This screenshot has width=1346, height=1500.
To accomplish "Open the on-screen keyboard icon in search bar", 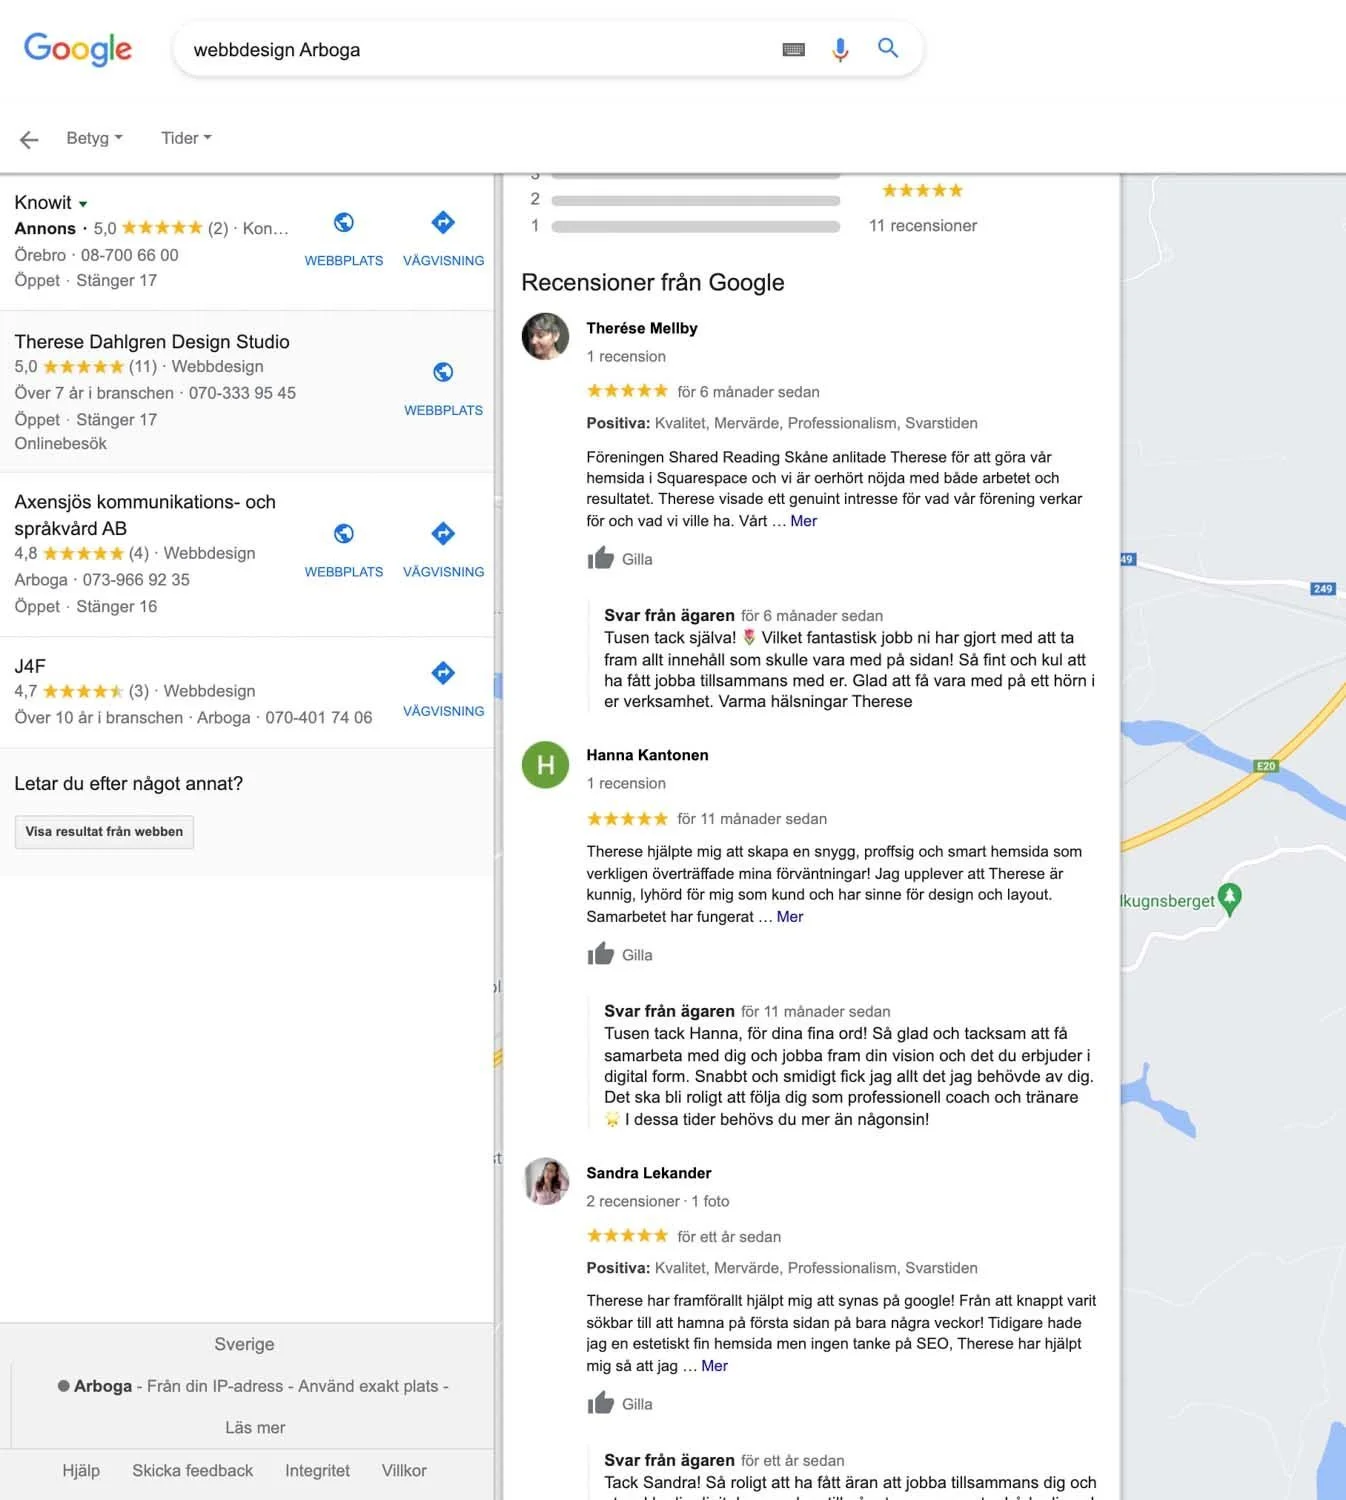I will pyautogui.click(x=793, y=48).
